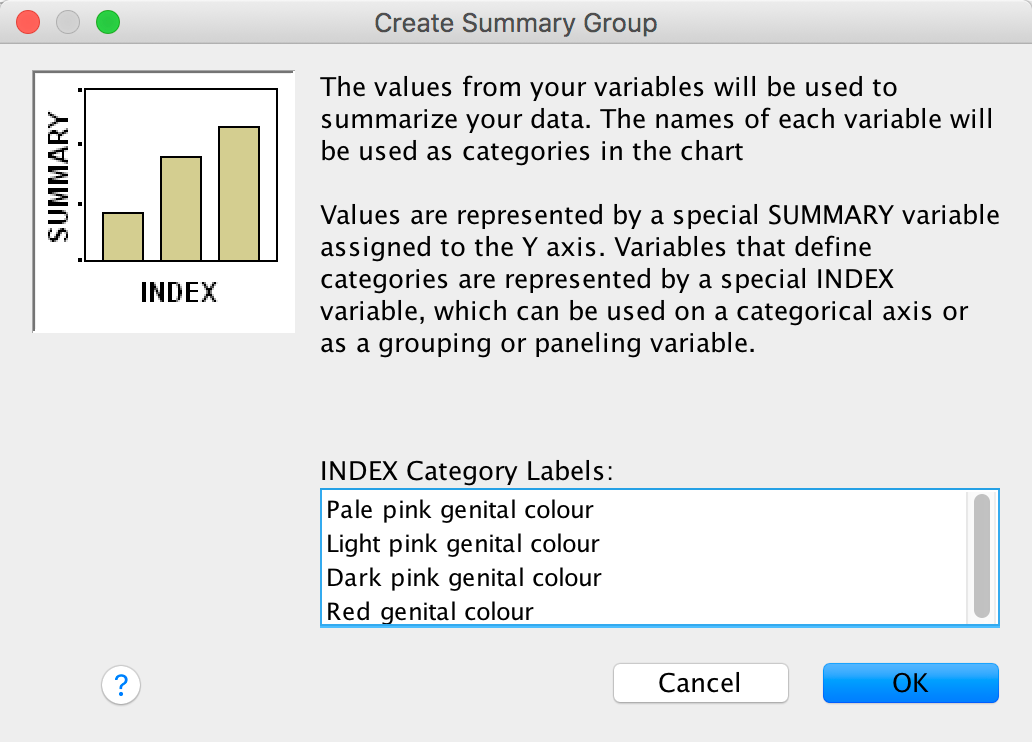
Task: Pick 'Dark pink genital colour' in list
Action: point(464,578)
